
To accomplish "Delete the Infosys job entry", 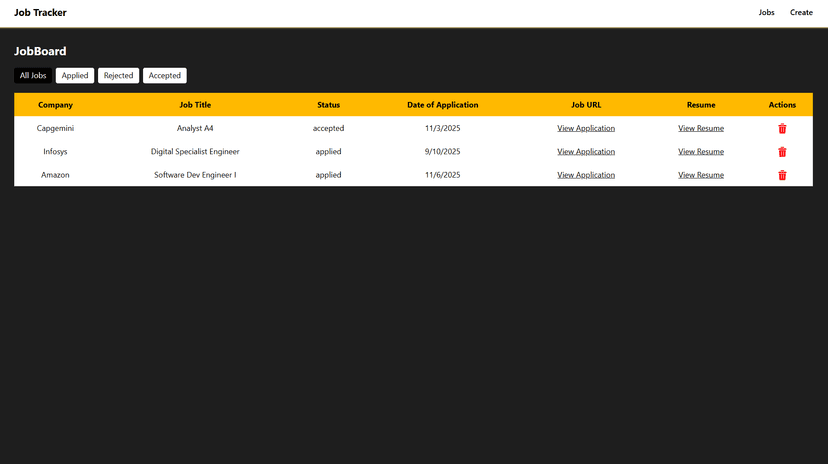I will tap(782, 151).
